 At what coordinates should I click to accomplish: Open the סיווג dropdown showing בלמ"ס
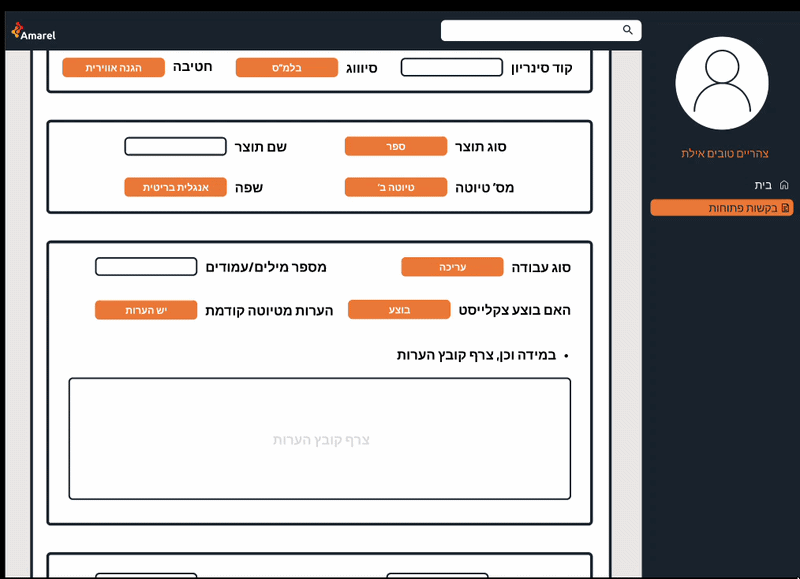point(287,67)
